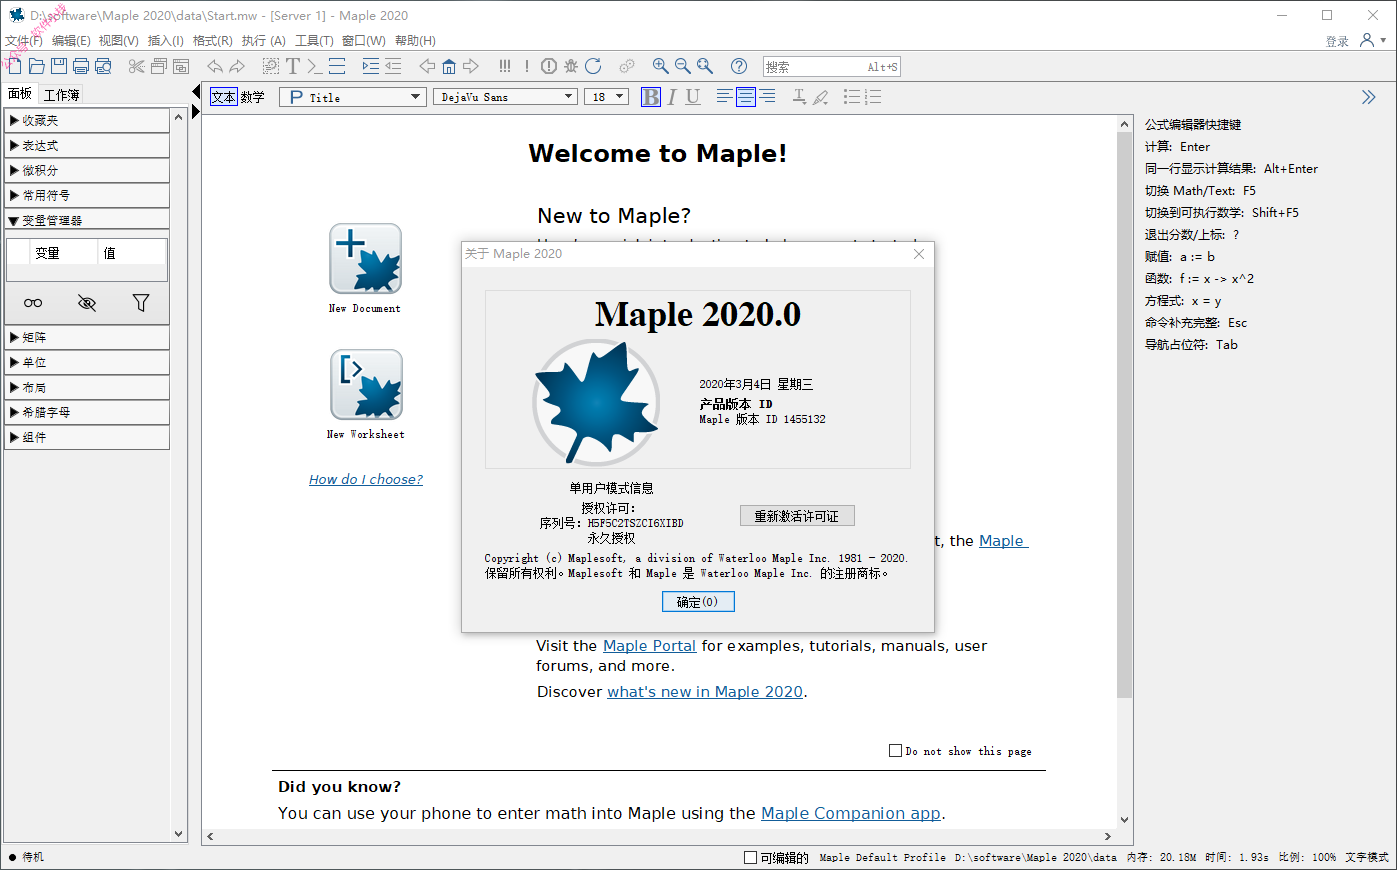Click the Restart kernel circular arrow icon
This screenshot has width=1397, height=870.
[x=593, y=66]
